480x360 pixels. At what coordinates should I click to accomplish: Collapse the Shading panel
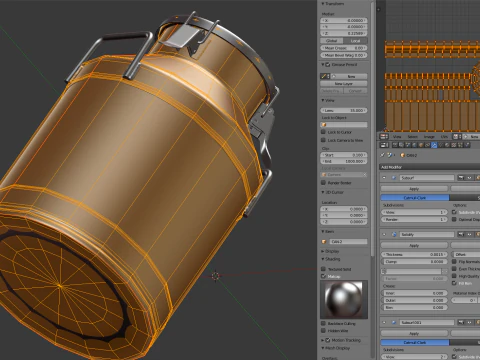click(x=323, y=259)
